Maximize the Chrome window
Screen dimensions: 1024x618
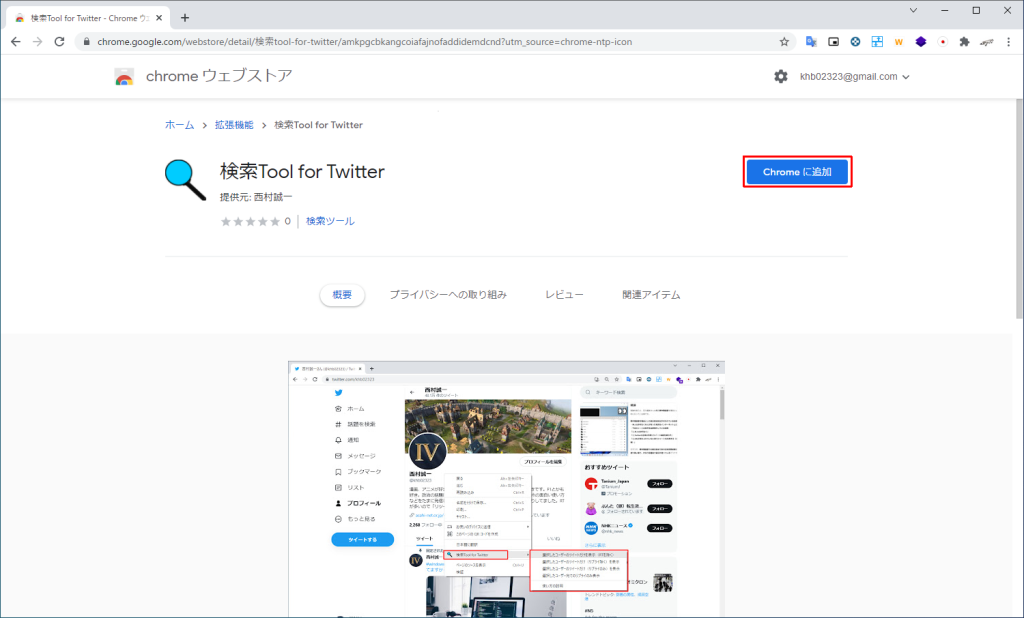[x=976, y=10]
